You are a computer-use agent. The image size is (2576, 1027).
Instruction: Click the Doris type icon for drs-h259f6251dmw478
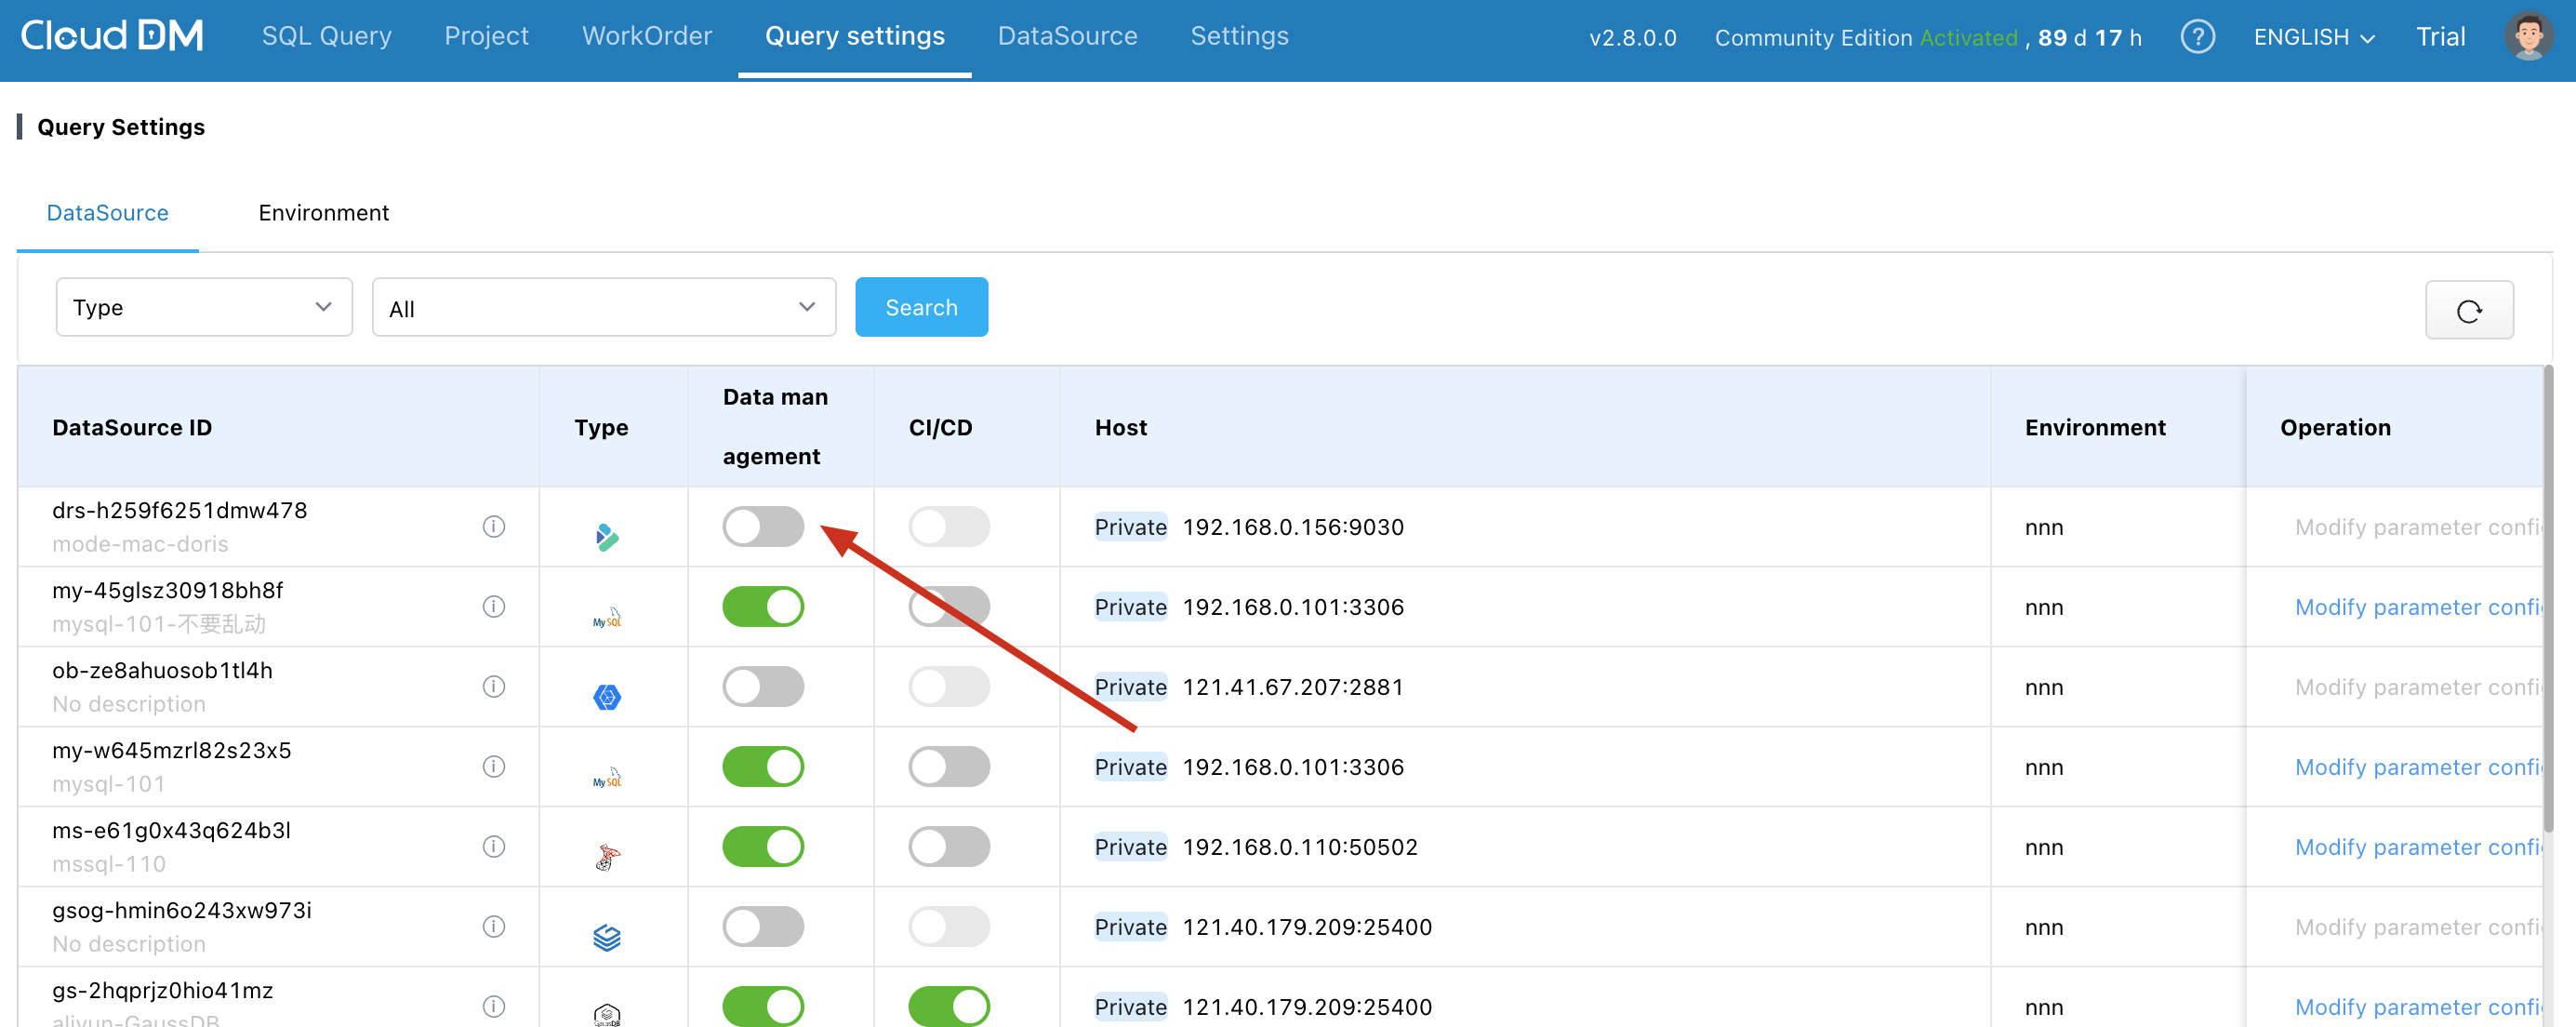tap(607, 537)
